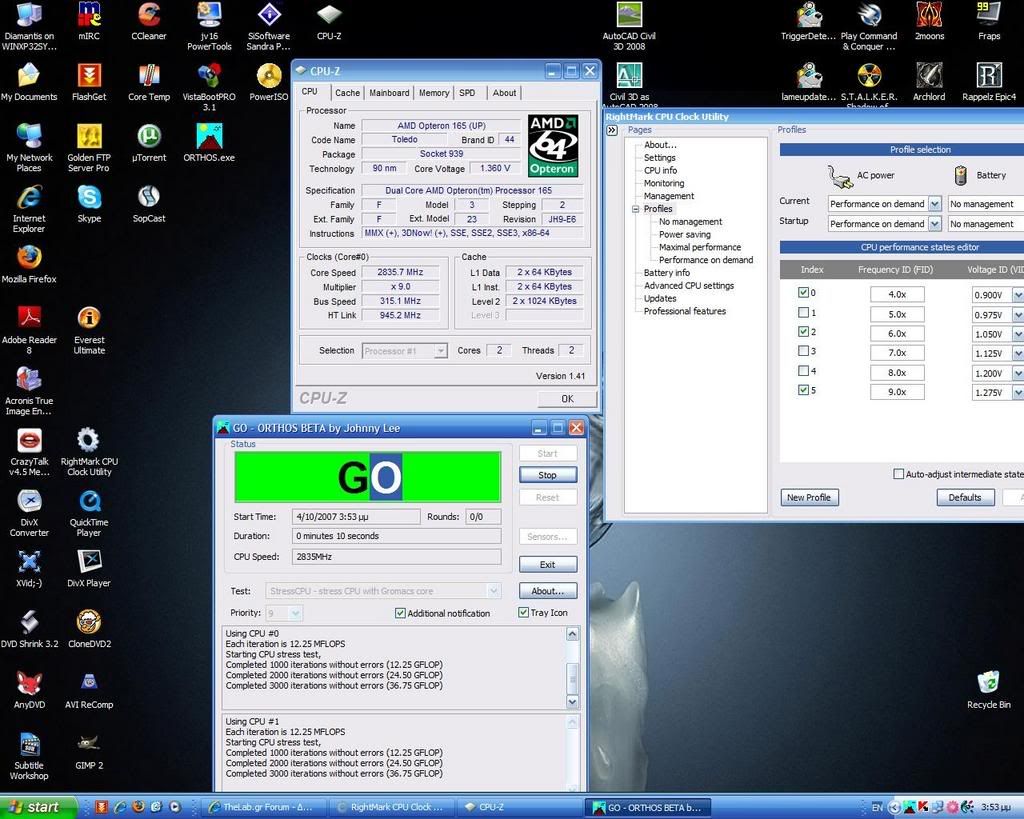Toggle Auto-adjust intermediate states checkbox
The height and width of the screenshot is (819, 1024).
click(x=899, y=474)
